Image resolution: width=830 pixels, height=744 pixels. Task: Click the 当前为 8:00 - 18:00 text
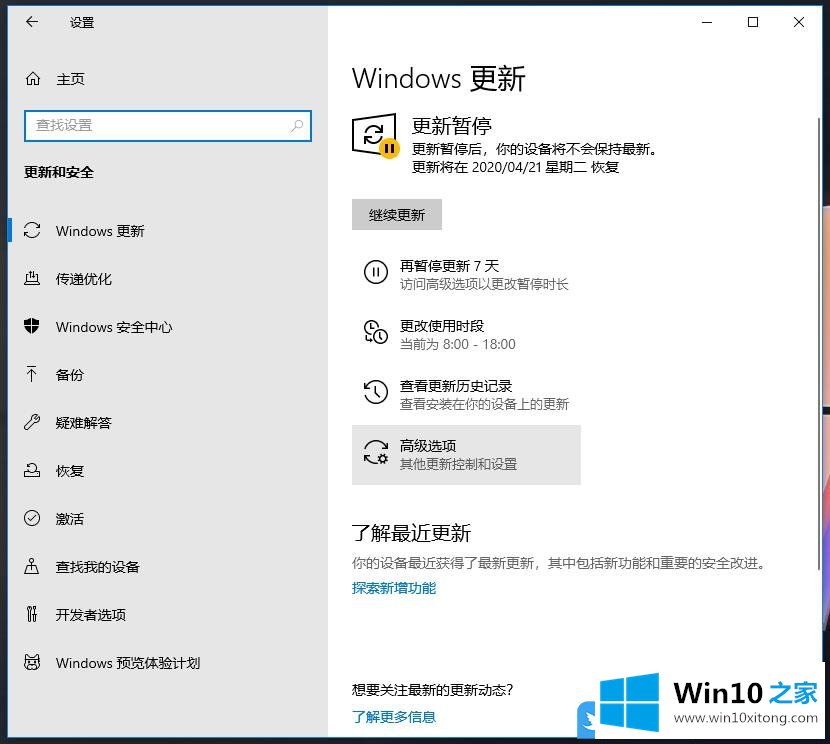pos(457,344)
